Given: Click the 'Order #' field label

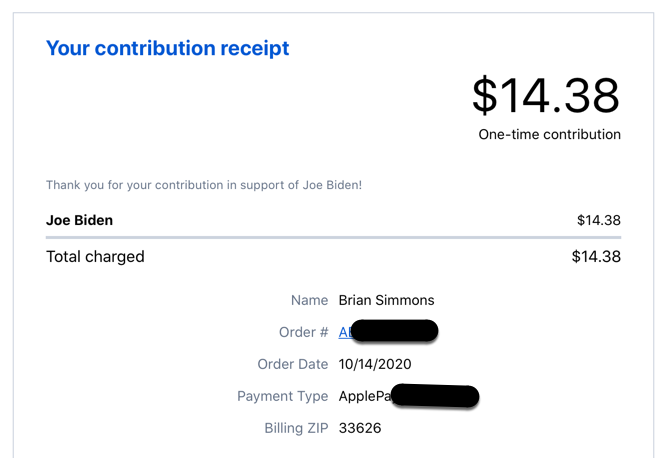Looking at the screenshot, I should pyautogui.click(x=303, y=332).
